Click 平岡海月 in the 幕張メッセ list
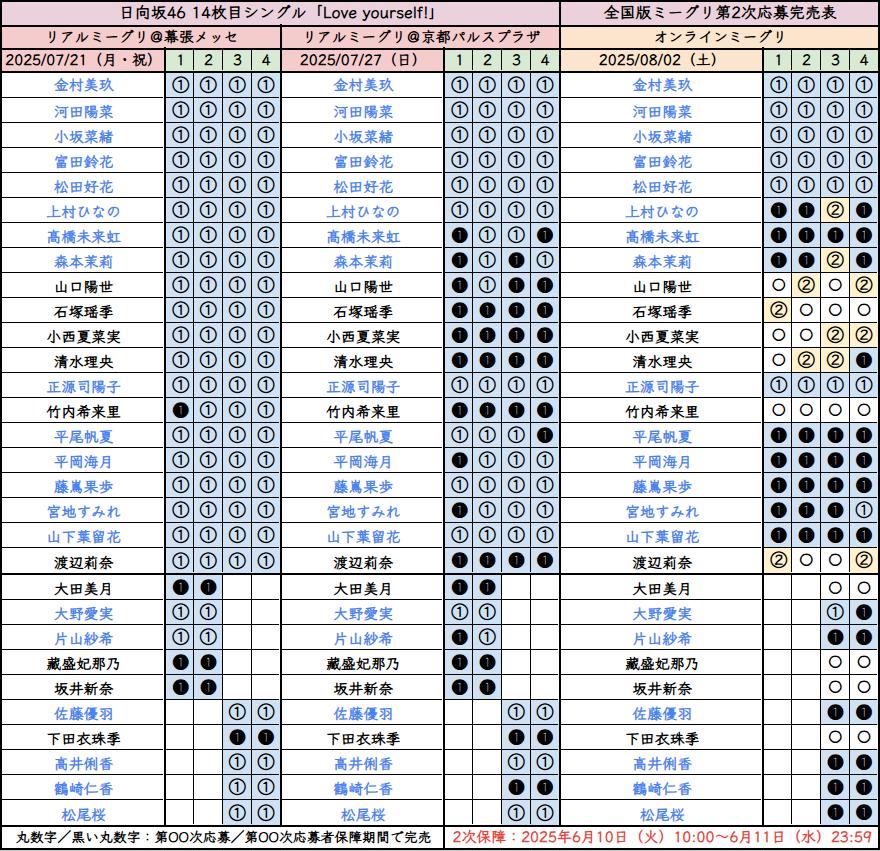The image size is (880, 851). coord(84,461)
